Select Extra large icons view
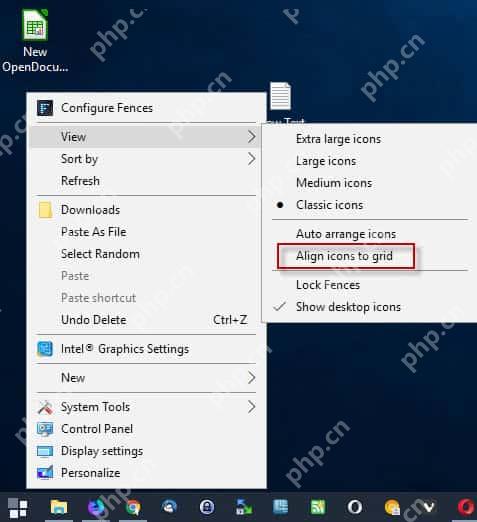Image resolution: width=477 pixels, height=522 pixels. pyautogui.click(x=370, y=139)
